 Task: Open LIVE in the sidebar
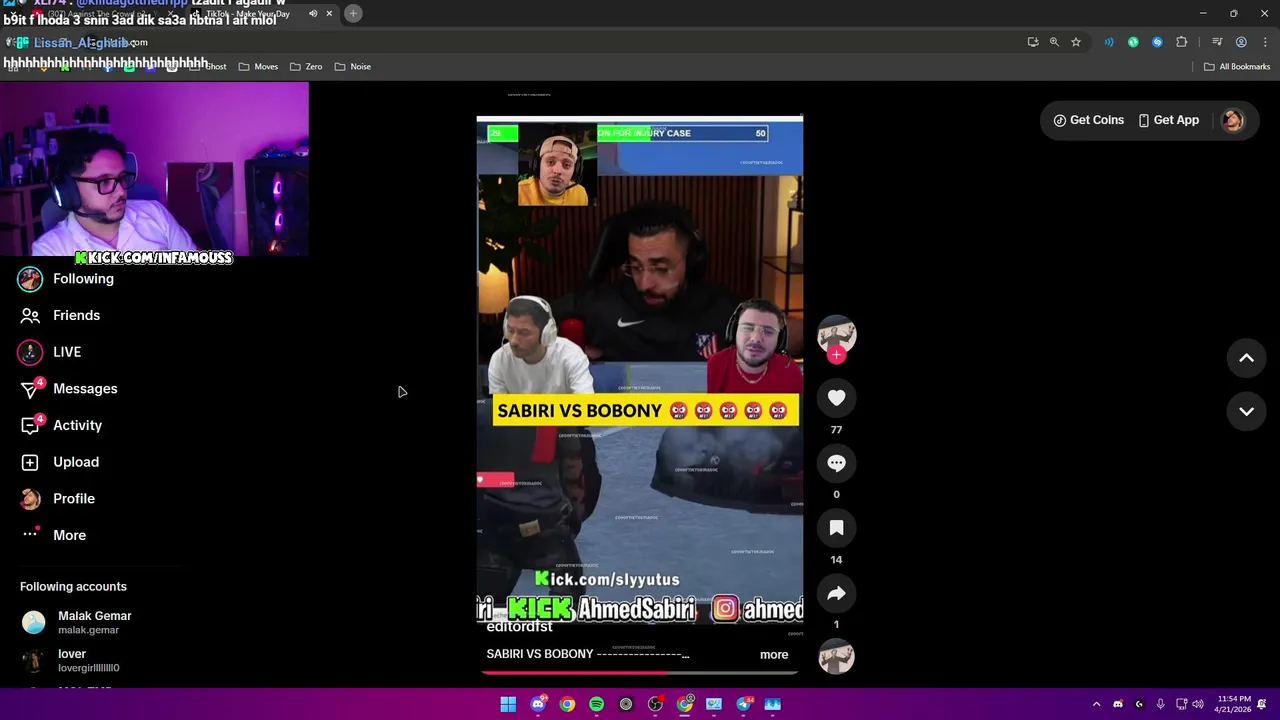point(50,352)
